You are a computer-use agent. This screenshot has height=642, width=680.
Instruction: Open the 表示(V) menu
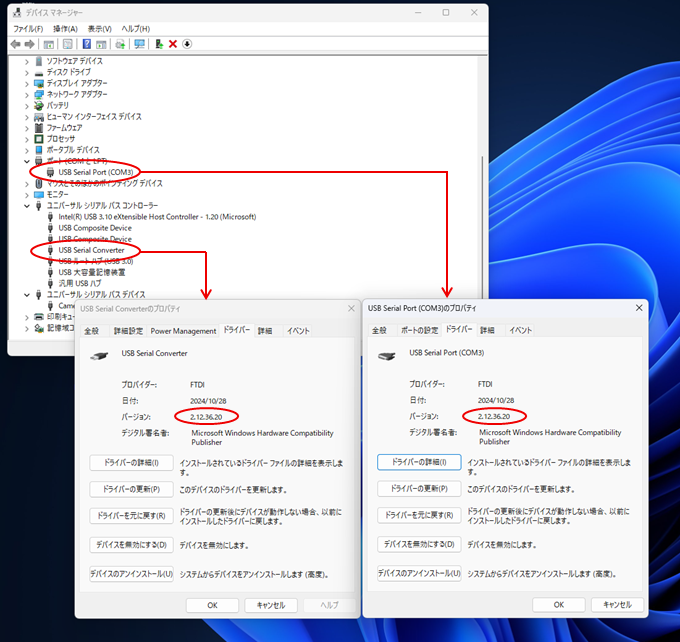pyautogui.click(x=99, y=29)
